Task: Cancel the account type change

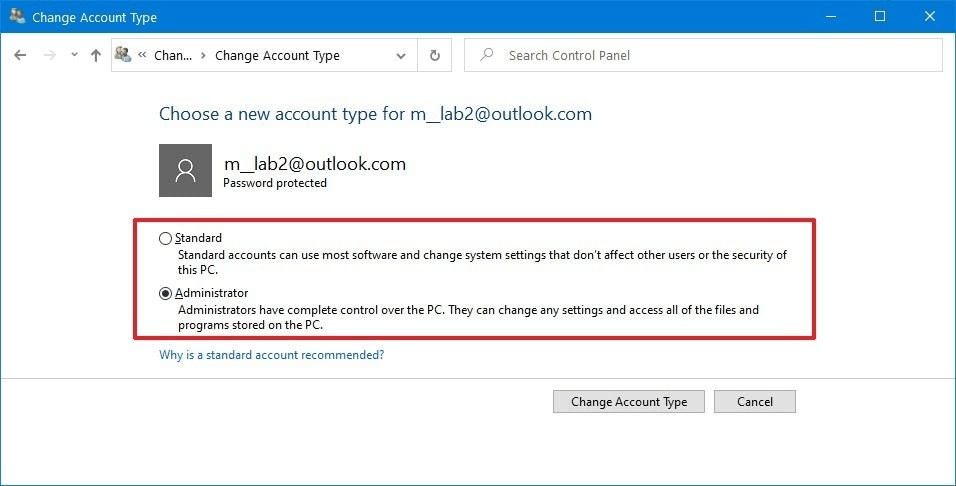Action: coord(754,401)
